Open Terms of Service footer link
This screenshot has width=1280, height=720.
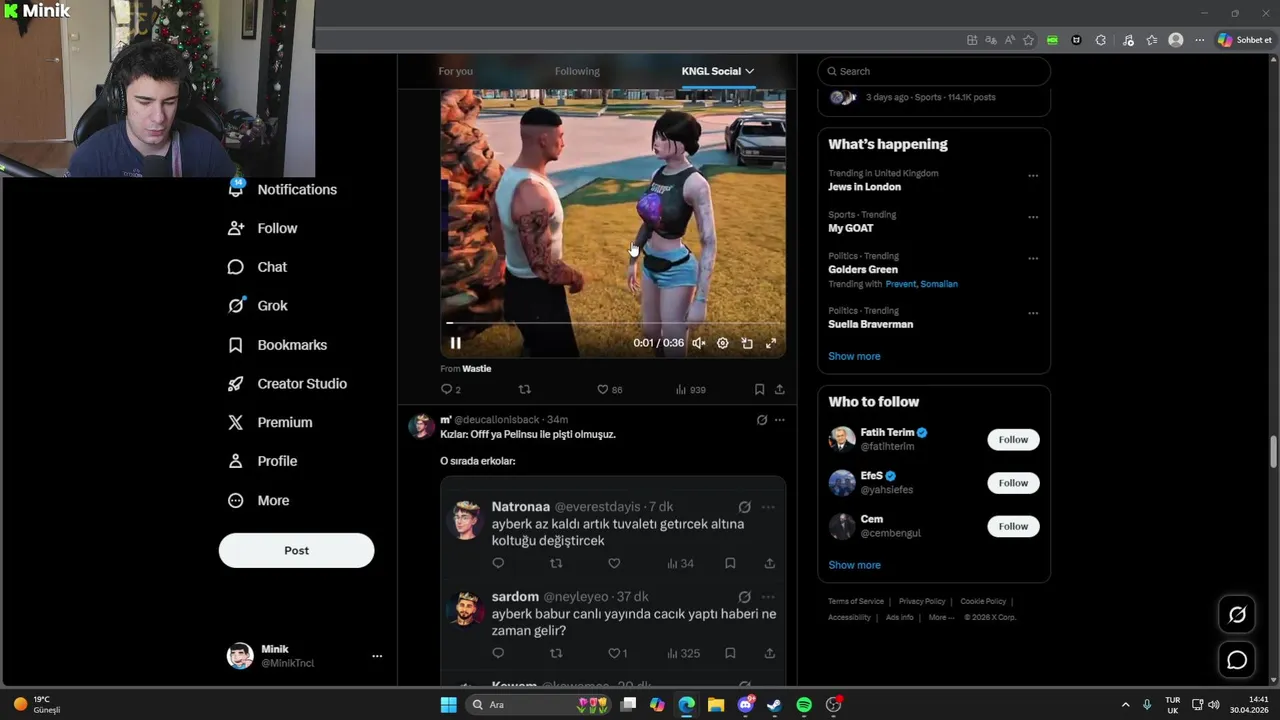[x=856, y=601]
